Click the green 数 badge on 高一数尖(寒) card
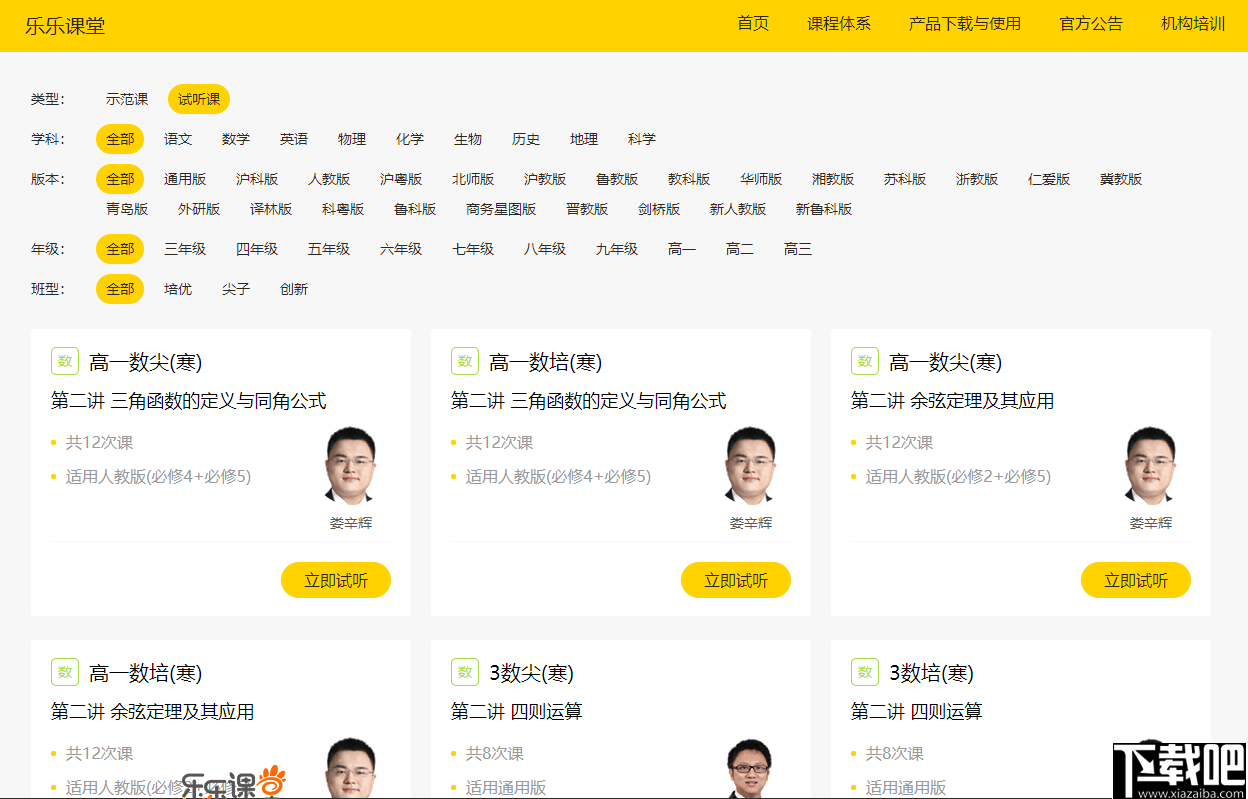 click(64, 361)
